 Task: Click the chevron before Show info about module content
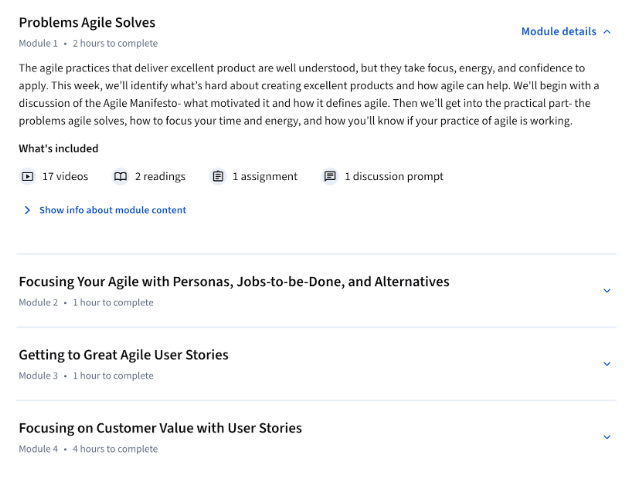coord(27,211)
